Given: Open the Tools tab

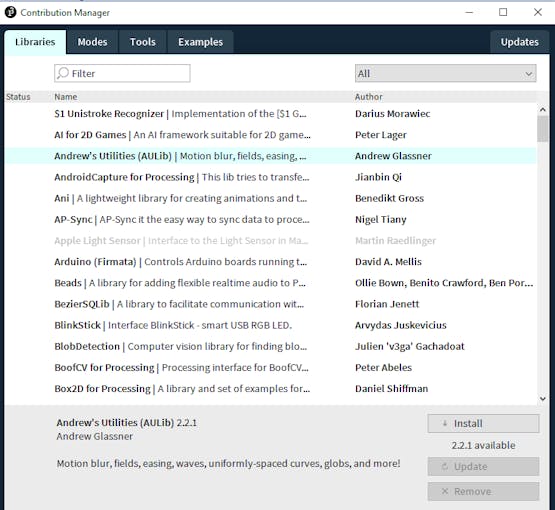Looking at the screenshot, I should (143, 42).
